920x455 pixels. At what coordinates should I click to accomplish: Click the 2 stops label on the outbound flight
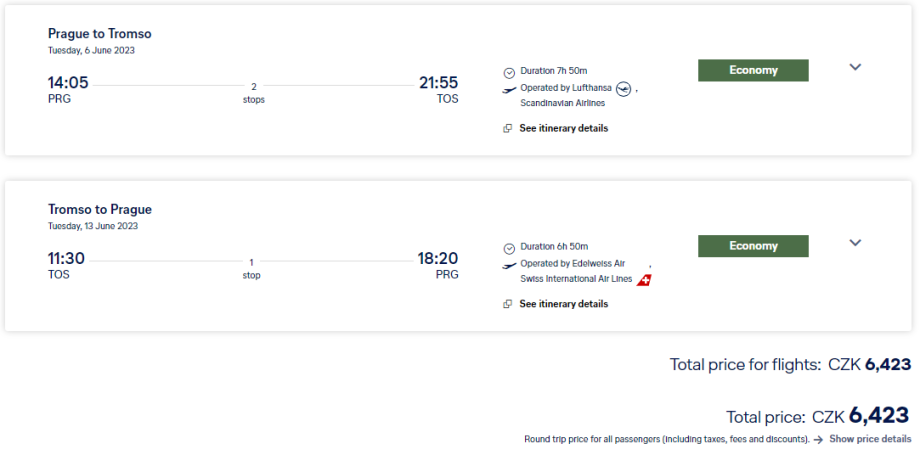tap(253, 93)
